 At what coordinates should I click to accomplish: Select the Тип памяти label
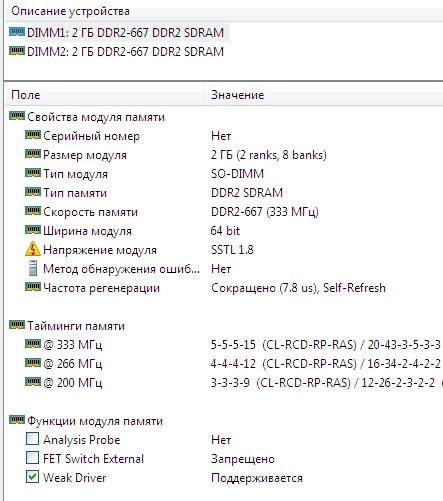click(75, 193)
